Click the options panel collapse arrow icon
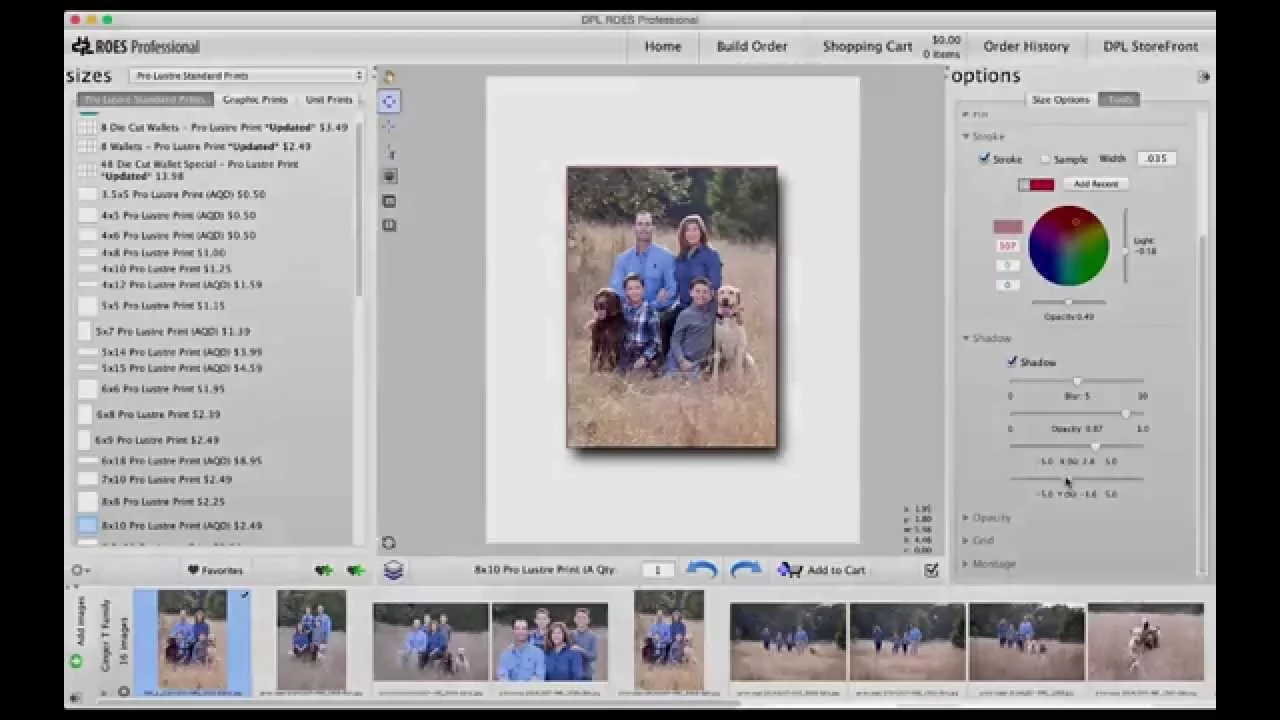Viewport: 1280px width, 720px height. coord(1204,77)
